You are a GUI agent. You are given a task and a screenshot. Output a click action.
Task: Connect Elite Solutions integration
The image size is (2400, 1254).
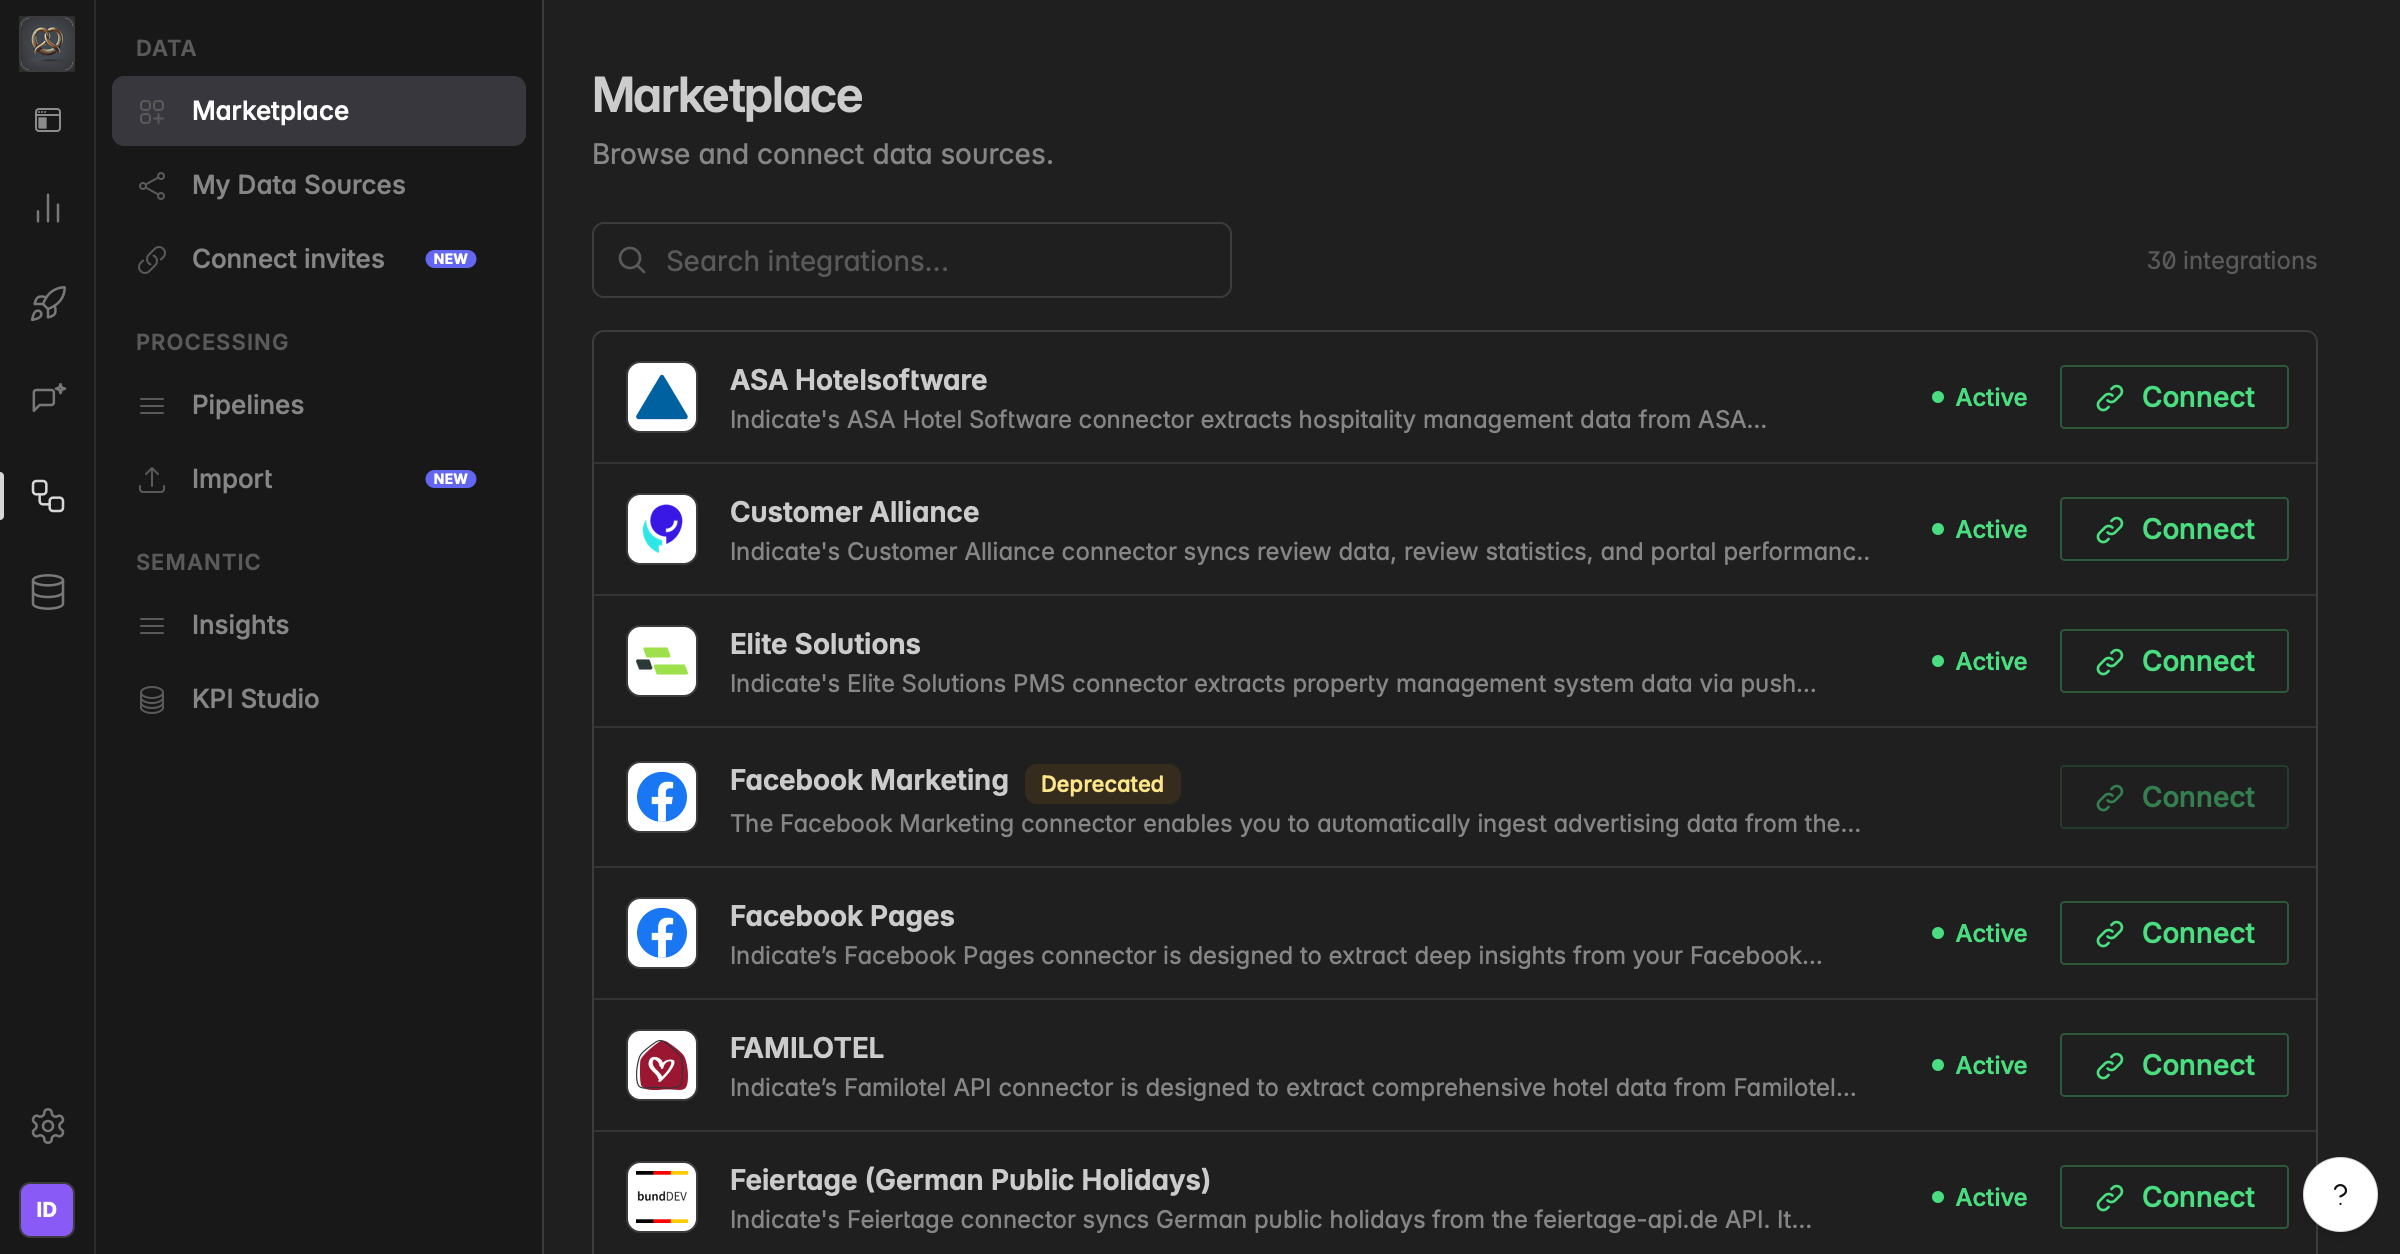(2174, 661)
